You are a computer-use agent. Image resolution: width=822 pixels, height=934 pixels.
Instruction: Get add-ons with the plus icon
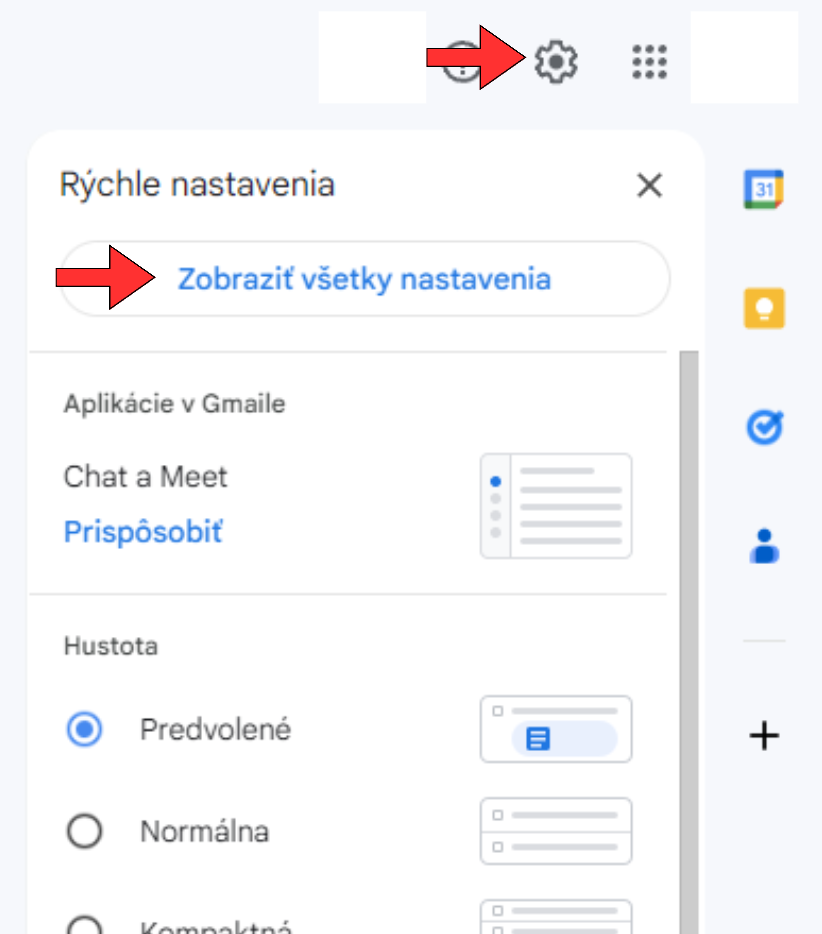[764, 736]
